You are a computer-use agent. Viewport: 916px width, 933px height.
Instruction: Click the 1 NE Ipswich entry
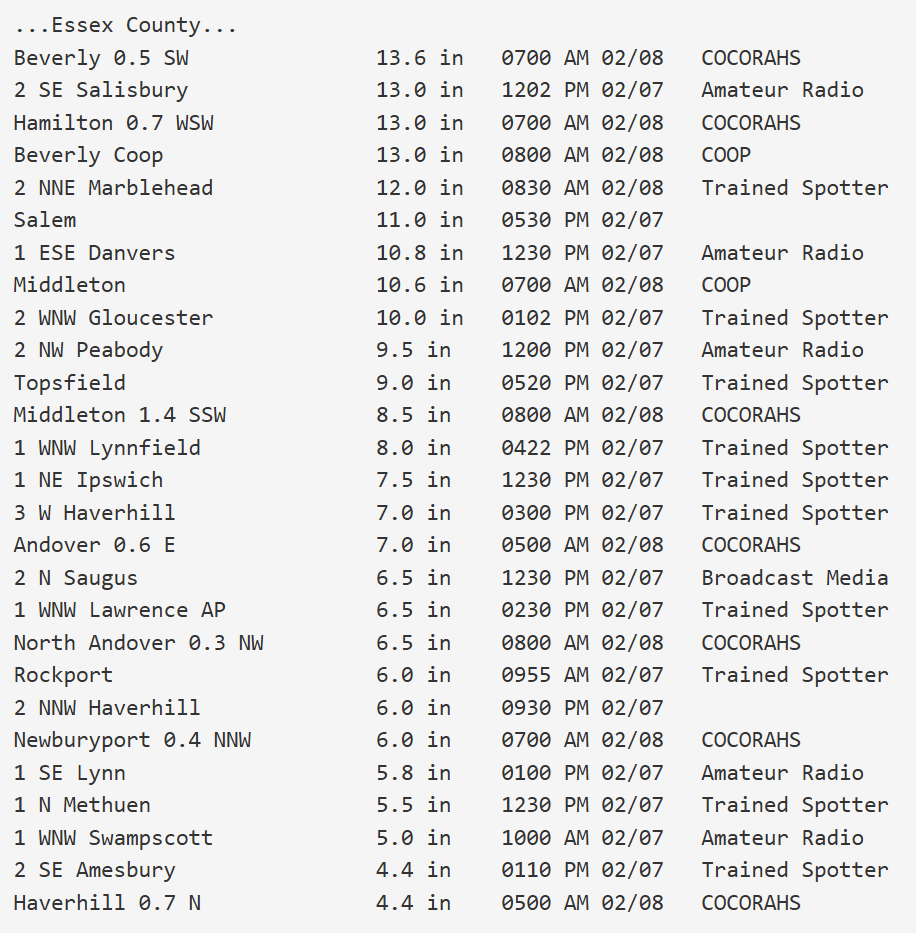tap(88, 480)
